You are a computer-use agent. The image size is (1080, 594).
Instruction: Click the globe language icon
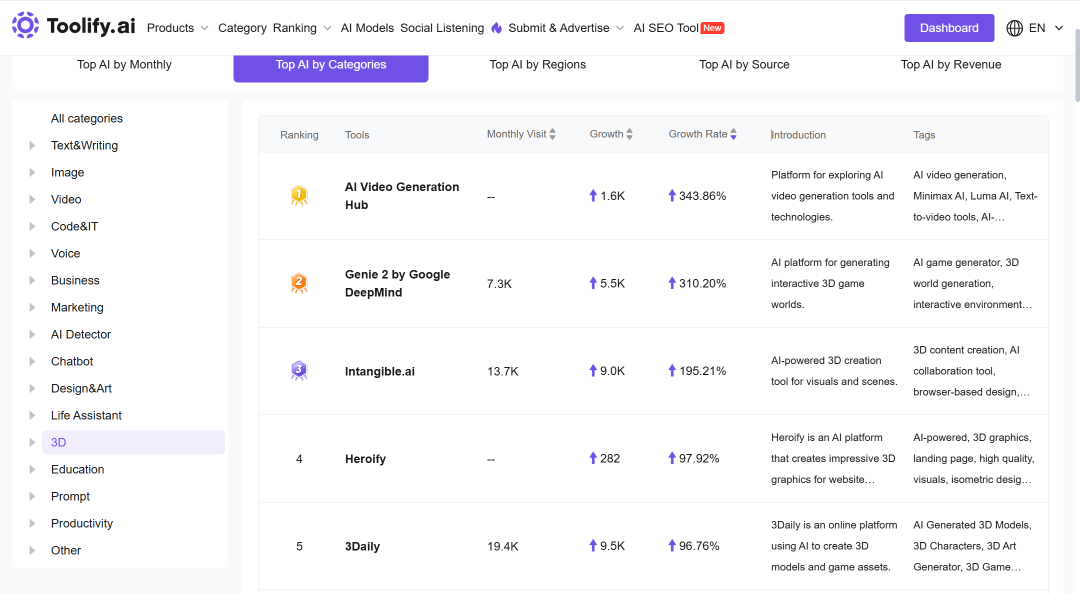1015,28
